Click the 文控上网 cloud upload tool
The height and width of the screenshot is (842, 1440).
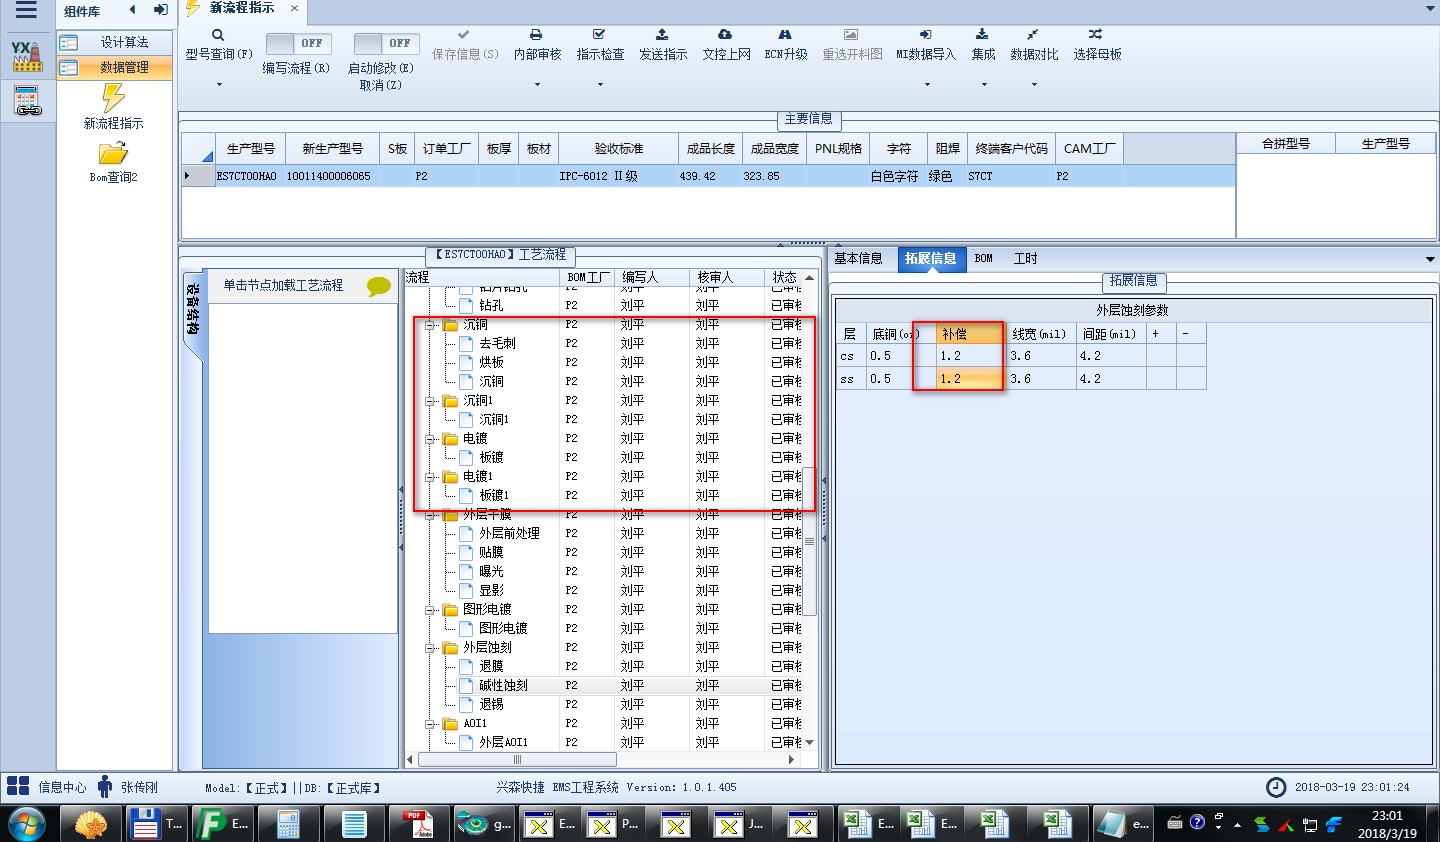pos(726,45)
